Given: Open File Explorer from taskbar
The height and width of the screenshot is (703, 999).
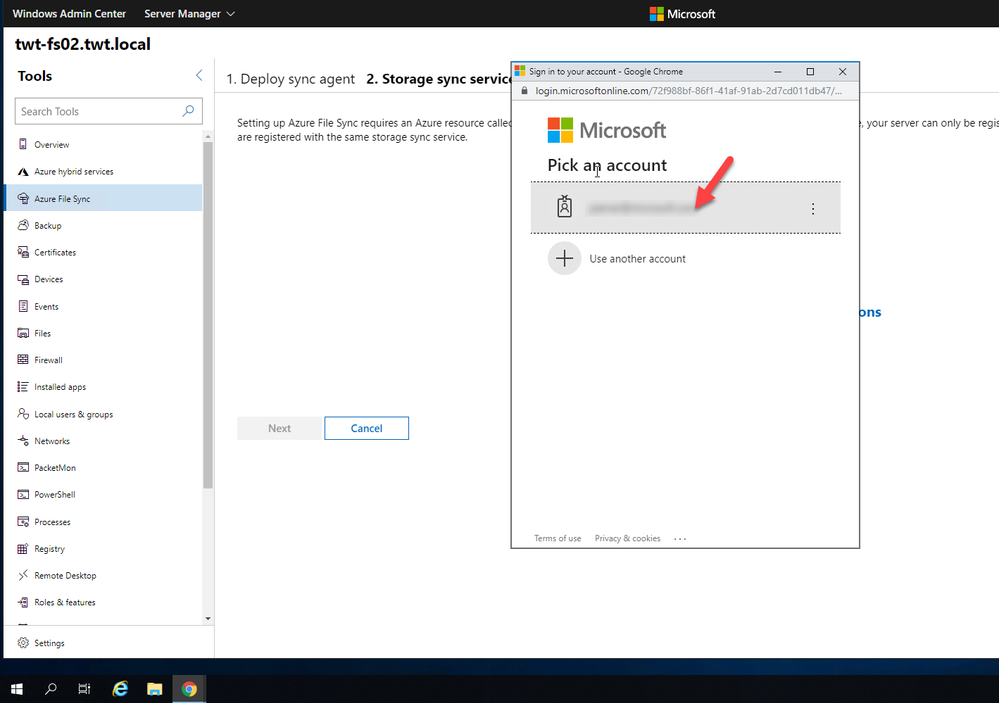Looking at the screenshot, I should click(154, 689).
